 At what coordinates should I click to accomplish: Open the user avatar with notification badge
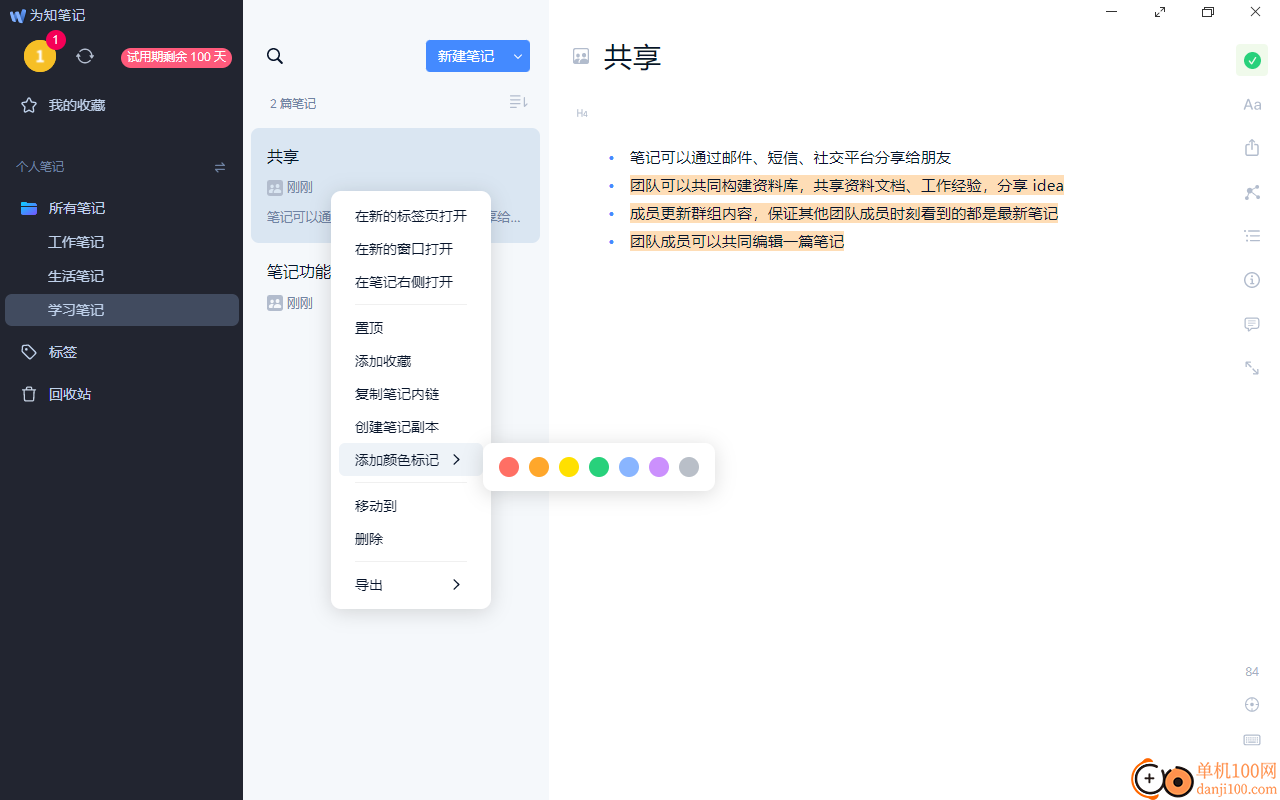click(40, 56)
